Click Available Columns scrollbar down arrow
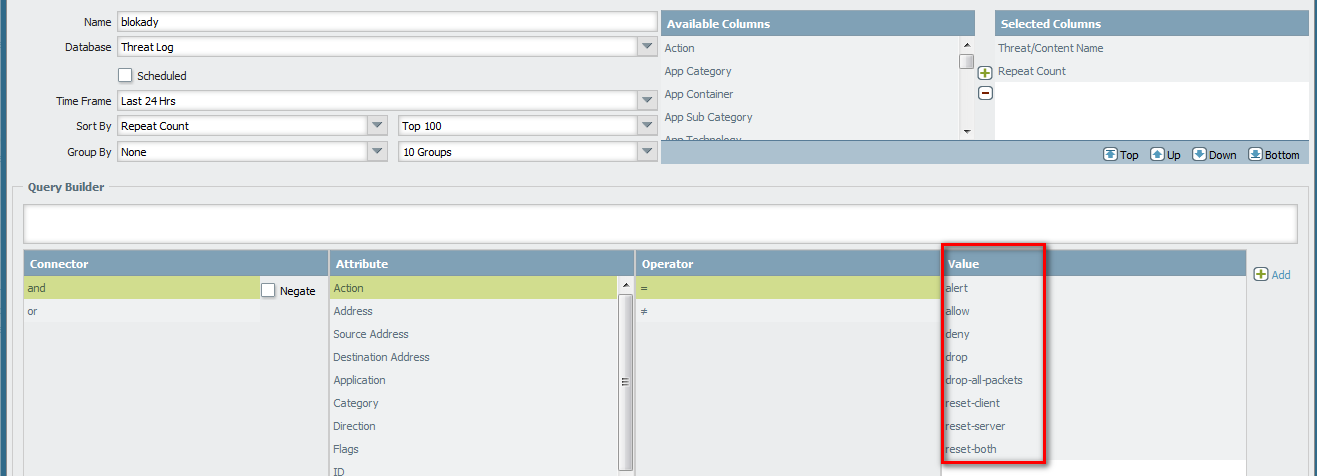The width and height of the screenshot is (1317, 476). coord(967,132)
